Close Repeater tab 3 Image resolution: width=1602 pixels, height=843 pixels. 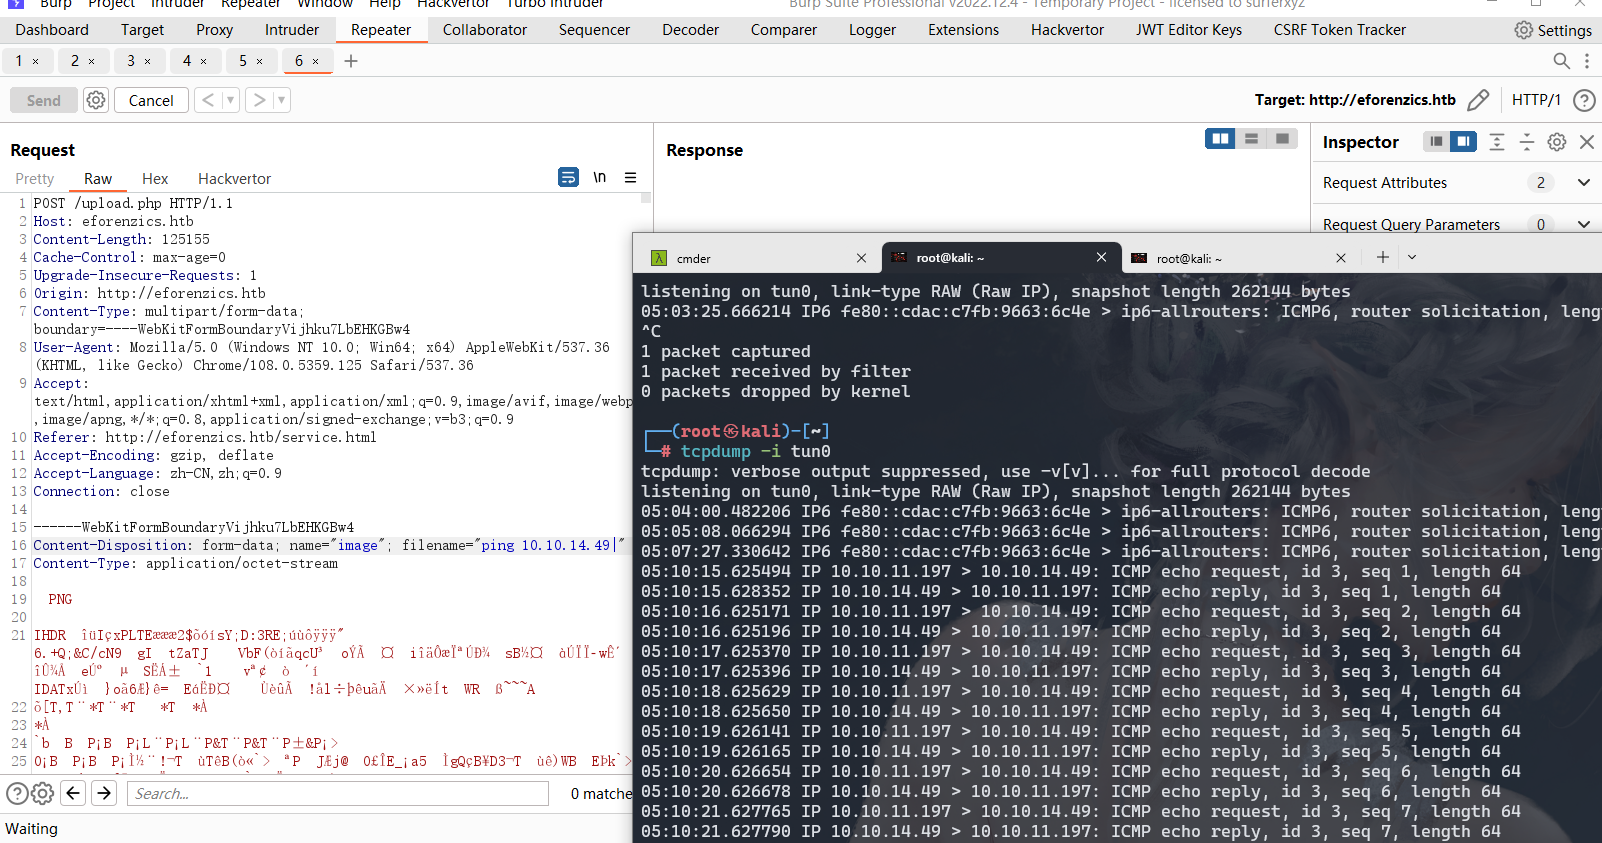(x=148, y=61)
